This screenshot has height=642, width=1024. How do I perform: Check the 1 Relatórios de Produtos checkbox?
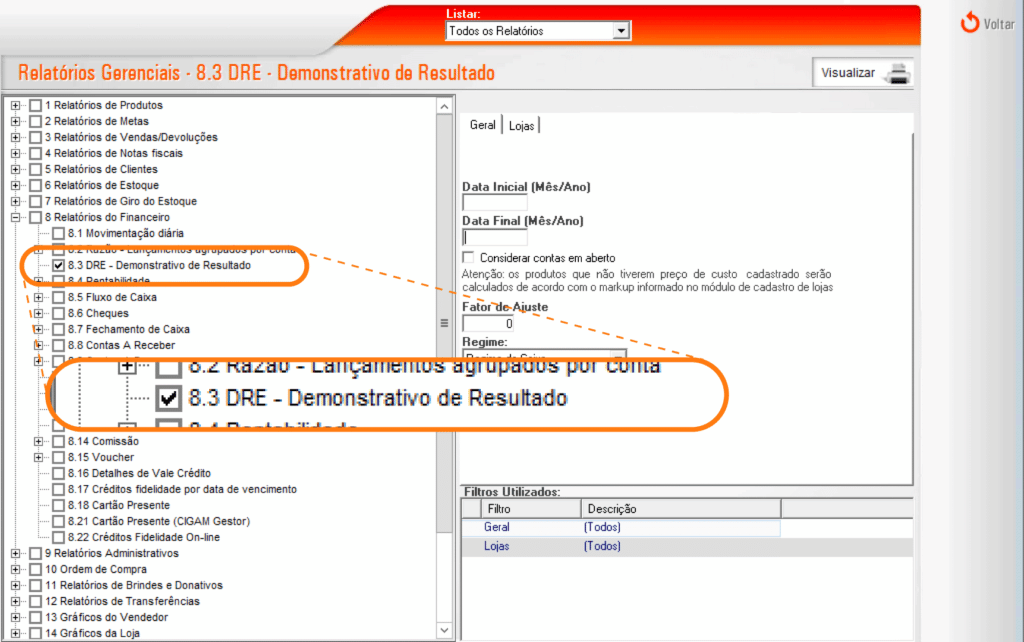pos(36,105)
